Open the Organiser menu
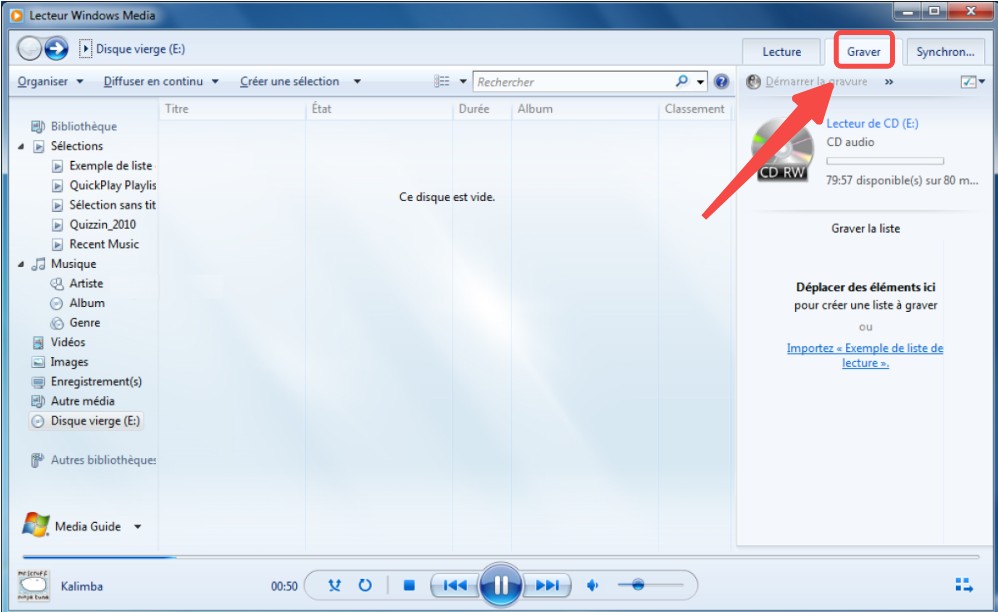Screen dimensions: 998x612 click(50, 81)
